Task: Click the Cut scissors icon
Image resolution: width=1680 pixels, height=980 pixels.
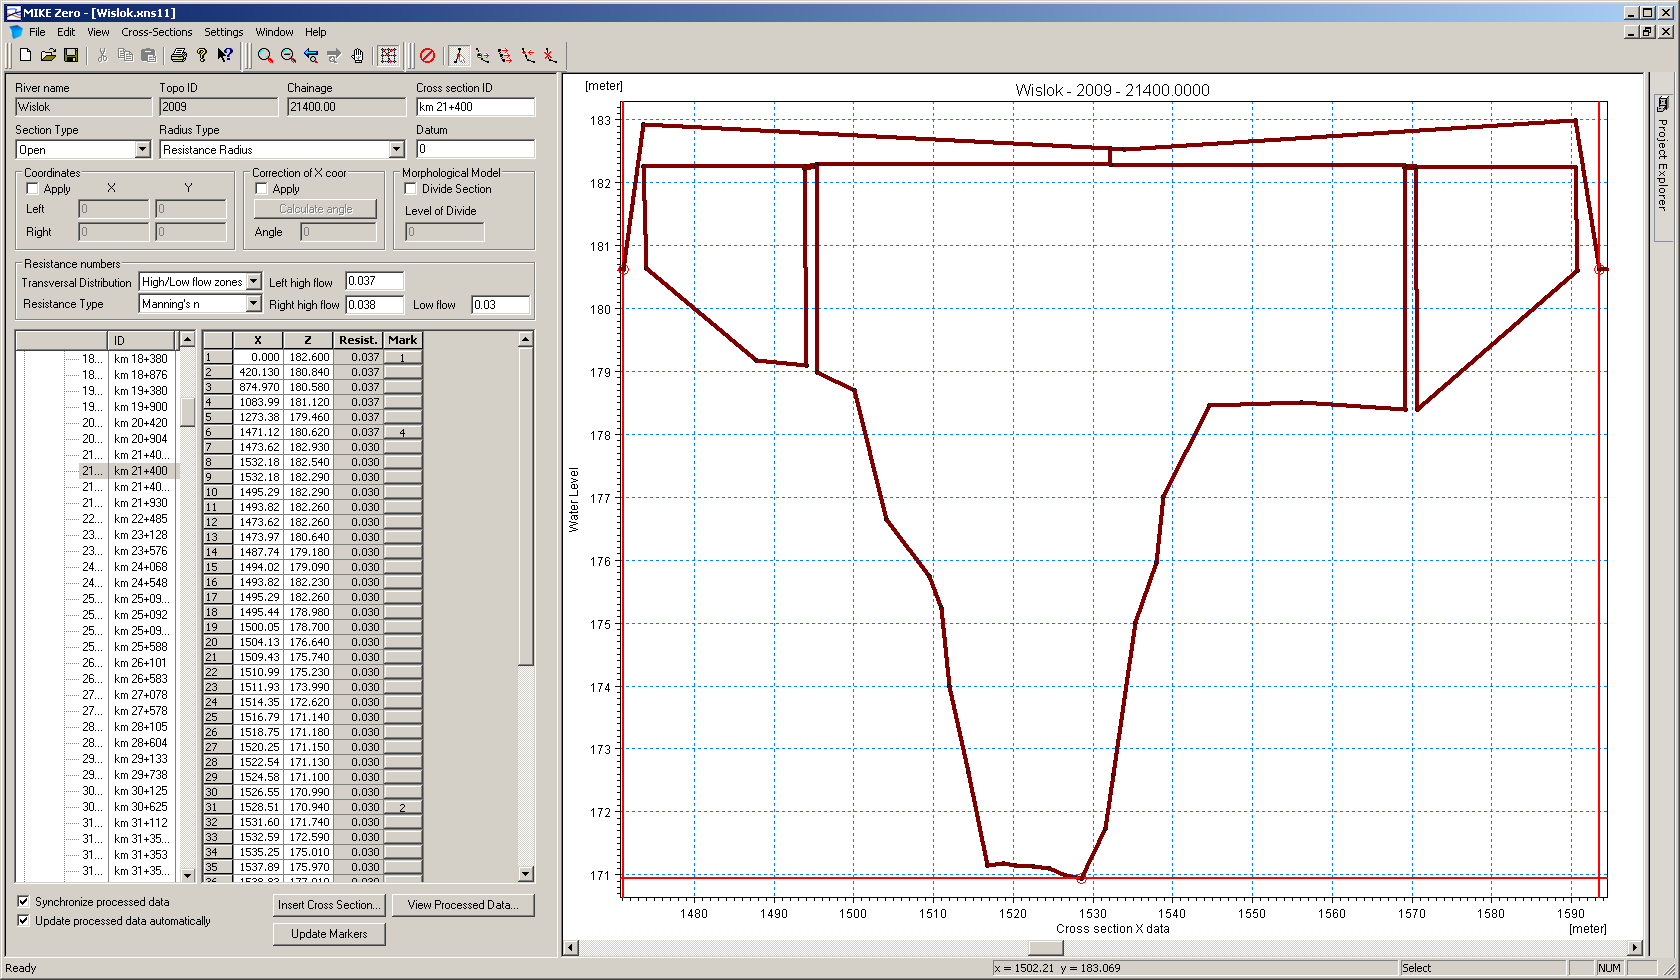Action: (102, 56)
